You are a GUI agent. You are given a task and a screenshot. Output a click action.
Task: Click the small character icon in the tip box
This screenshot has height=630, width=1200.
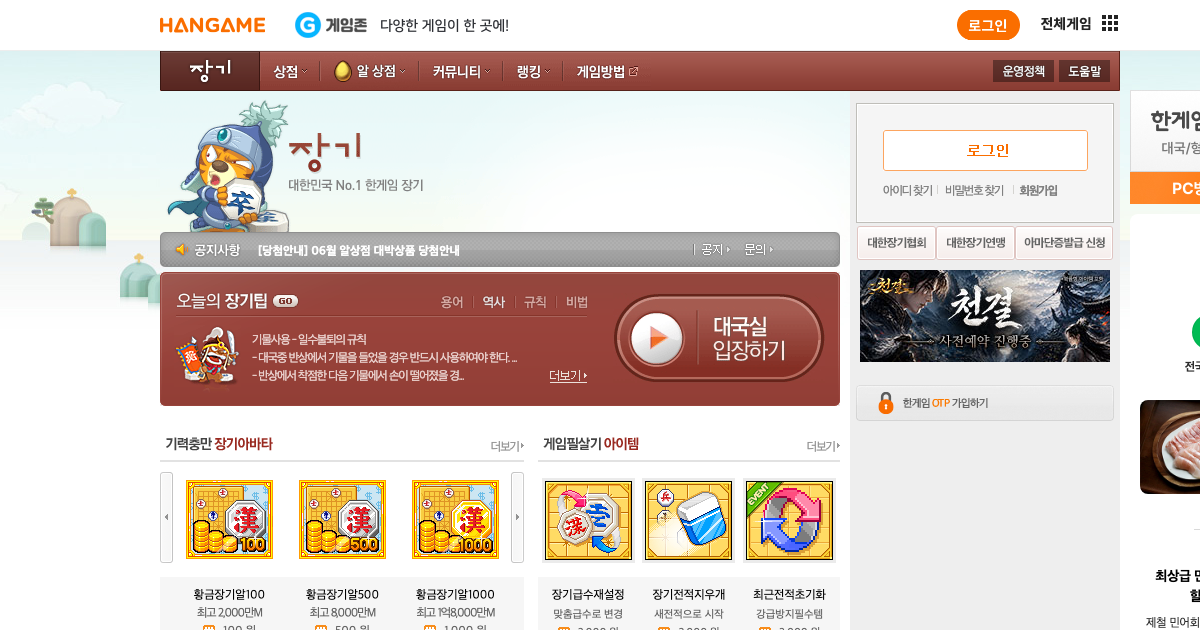(x=207, y=356)
